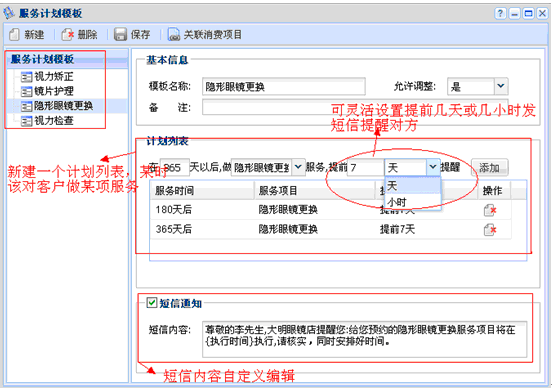
Task: Click the window title app icon
Action: (x=9, y=13)
